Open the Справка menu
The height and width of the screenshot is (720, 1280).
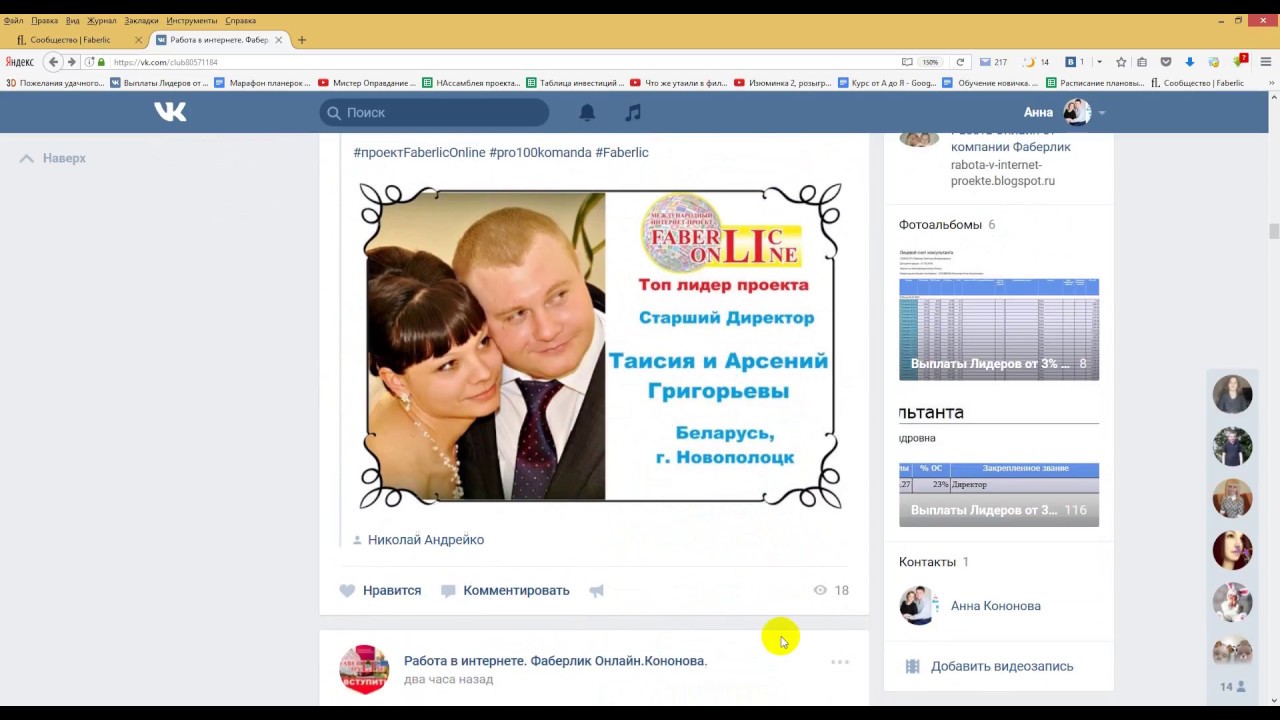coord(240,20)
